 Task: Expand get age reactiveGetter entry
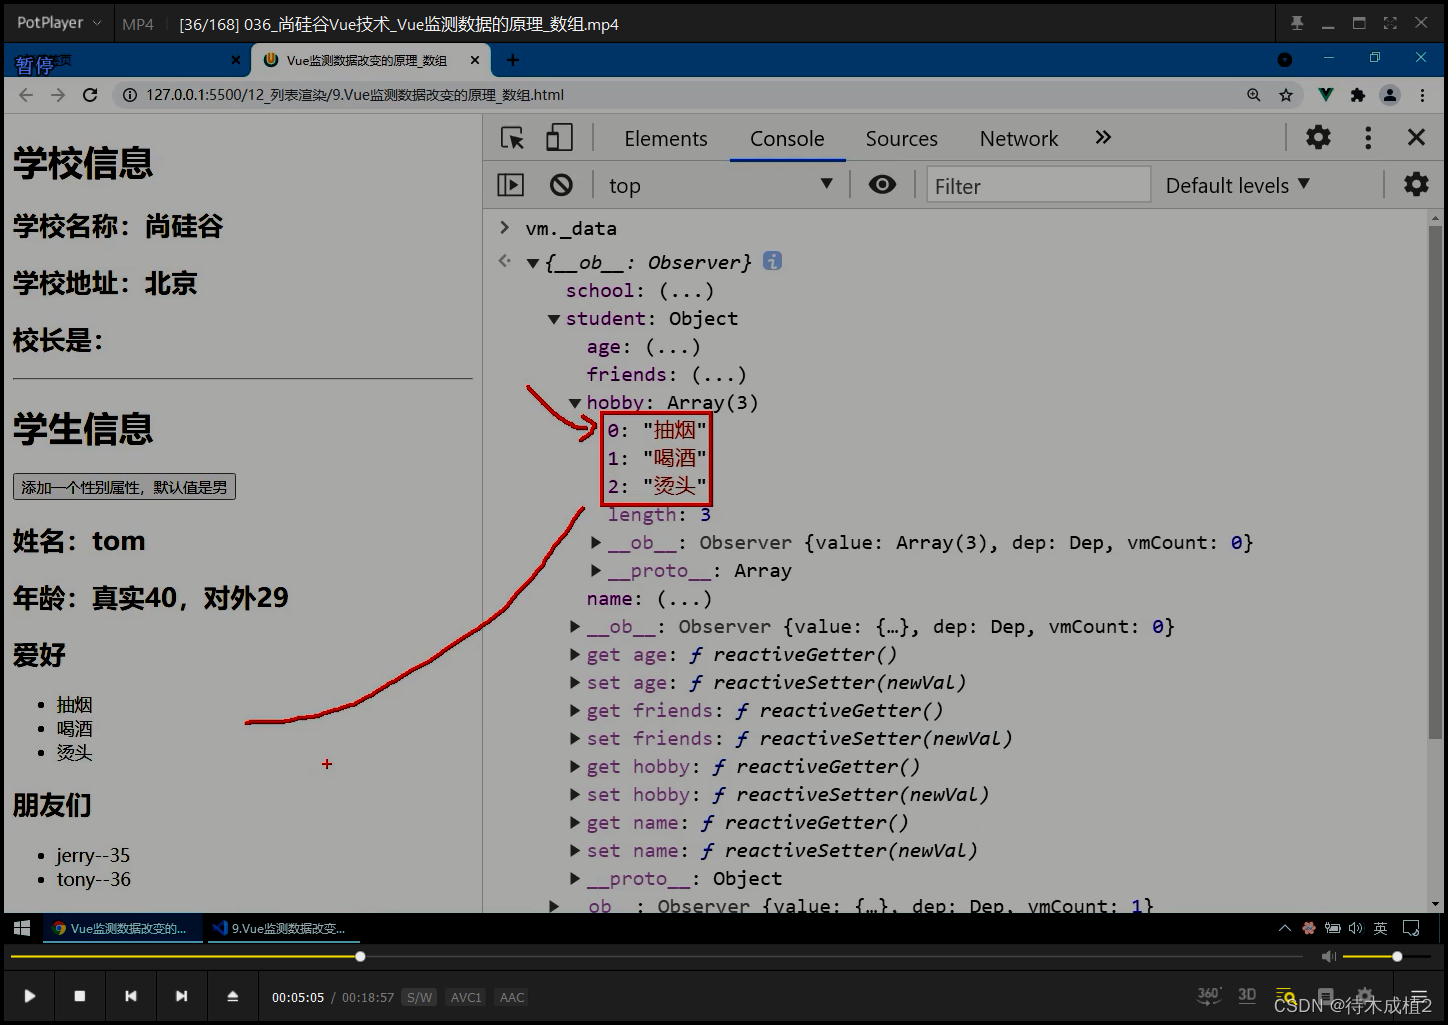[x=575, y=655]
